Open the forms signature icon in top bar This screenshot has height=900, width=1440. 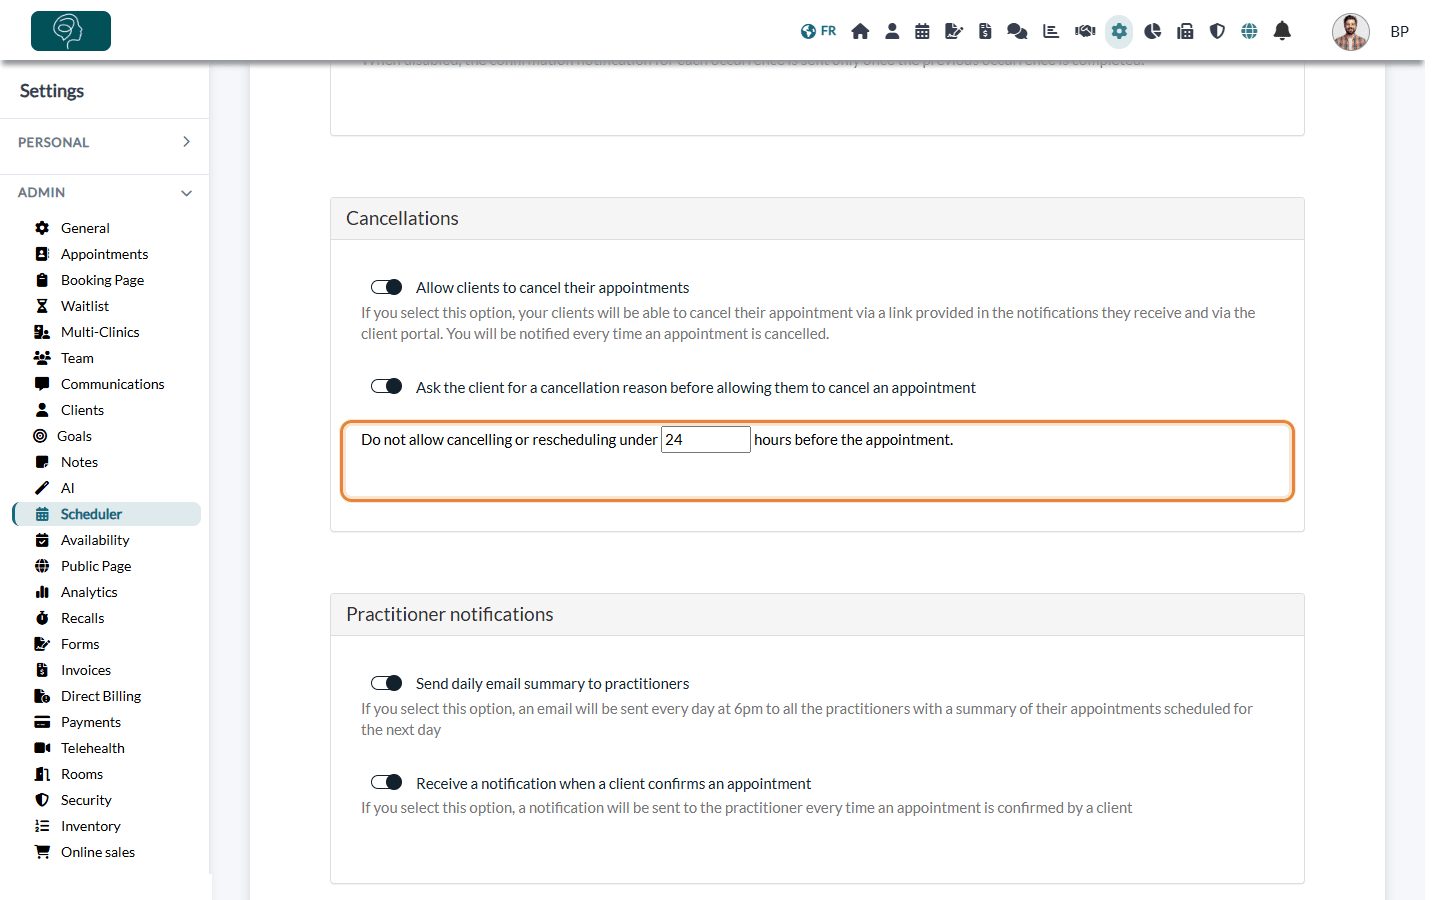point(954,31)
